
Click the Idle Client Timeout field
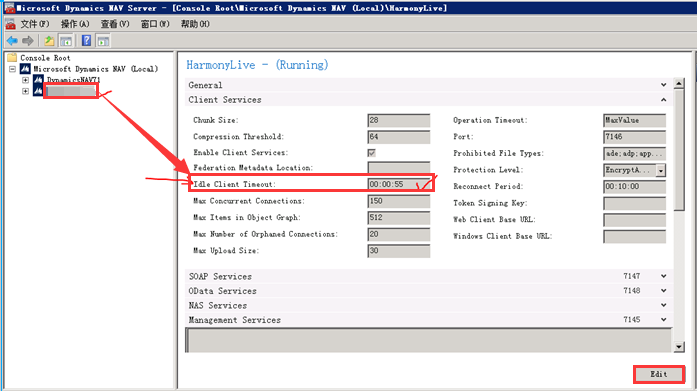click(399, 184)
